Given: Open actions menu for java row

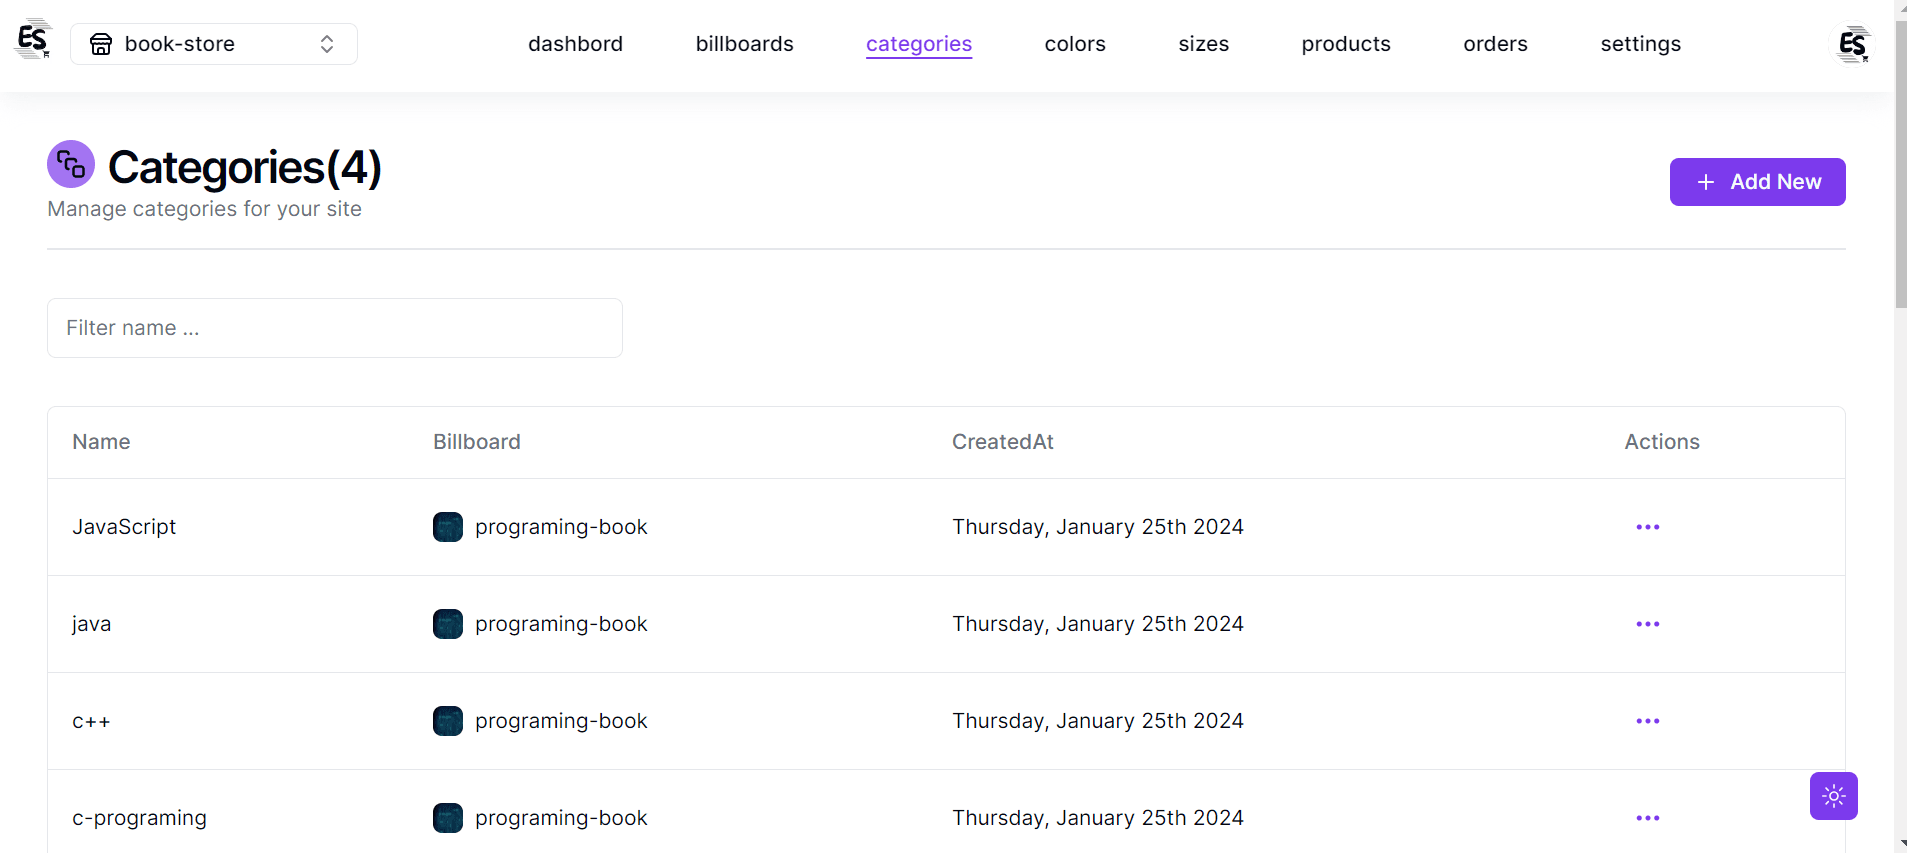Looking at the screenshot, I should (1648, 624).
